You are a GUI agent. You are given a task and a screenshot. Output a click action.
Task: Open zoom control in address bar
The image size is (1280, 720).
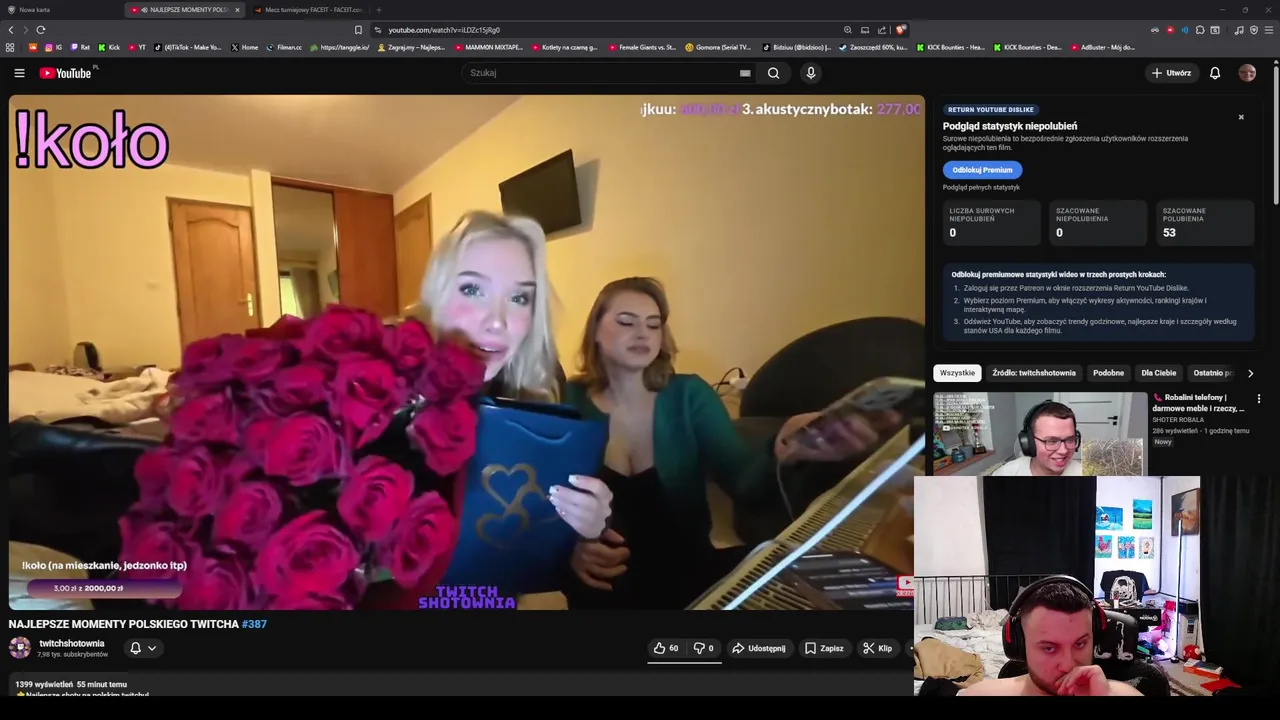[848, 30]
